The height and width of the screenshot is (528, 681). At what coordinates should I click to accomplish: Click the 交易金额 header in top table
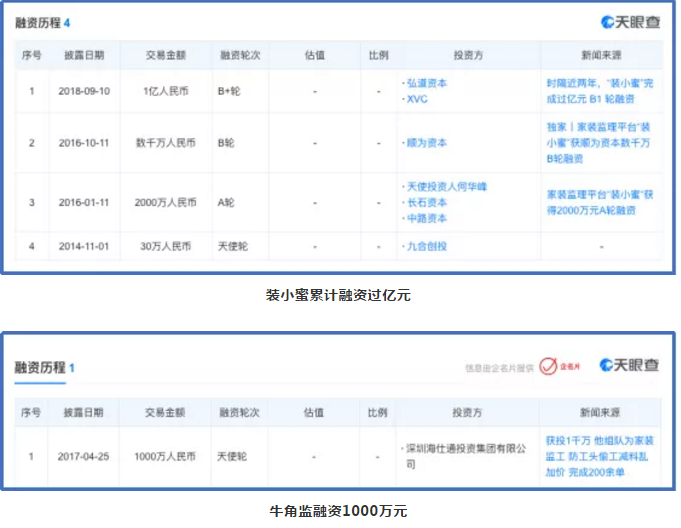click(165, 55)
